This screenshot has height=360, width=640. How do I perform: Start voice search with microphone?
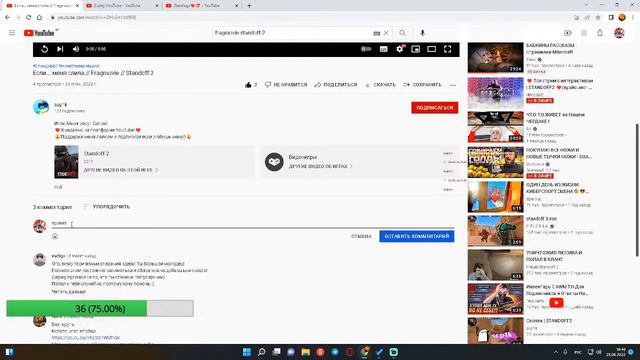(422, 33)
